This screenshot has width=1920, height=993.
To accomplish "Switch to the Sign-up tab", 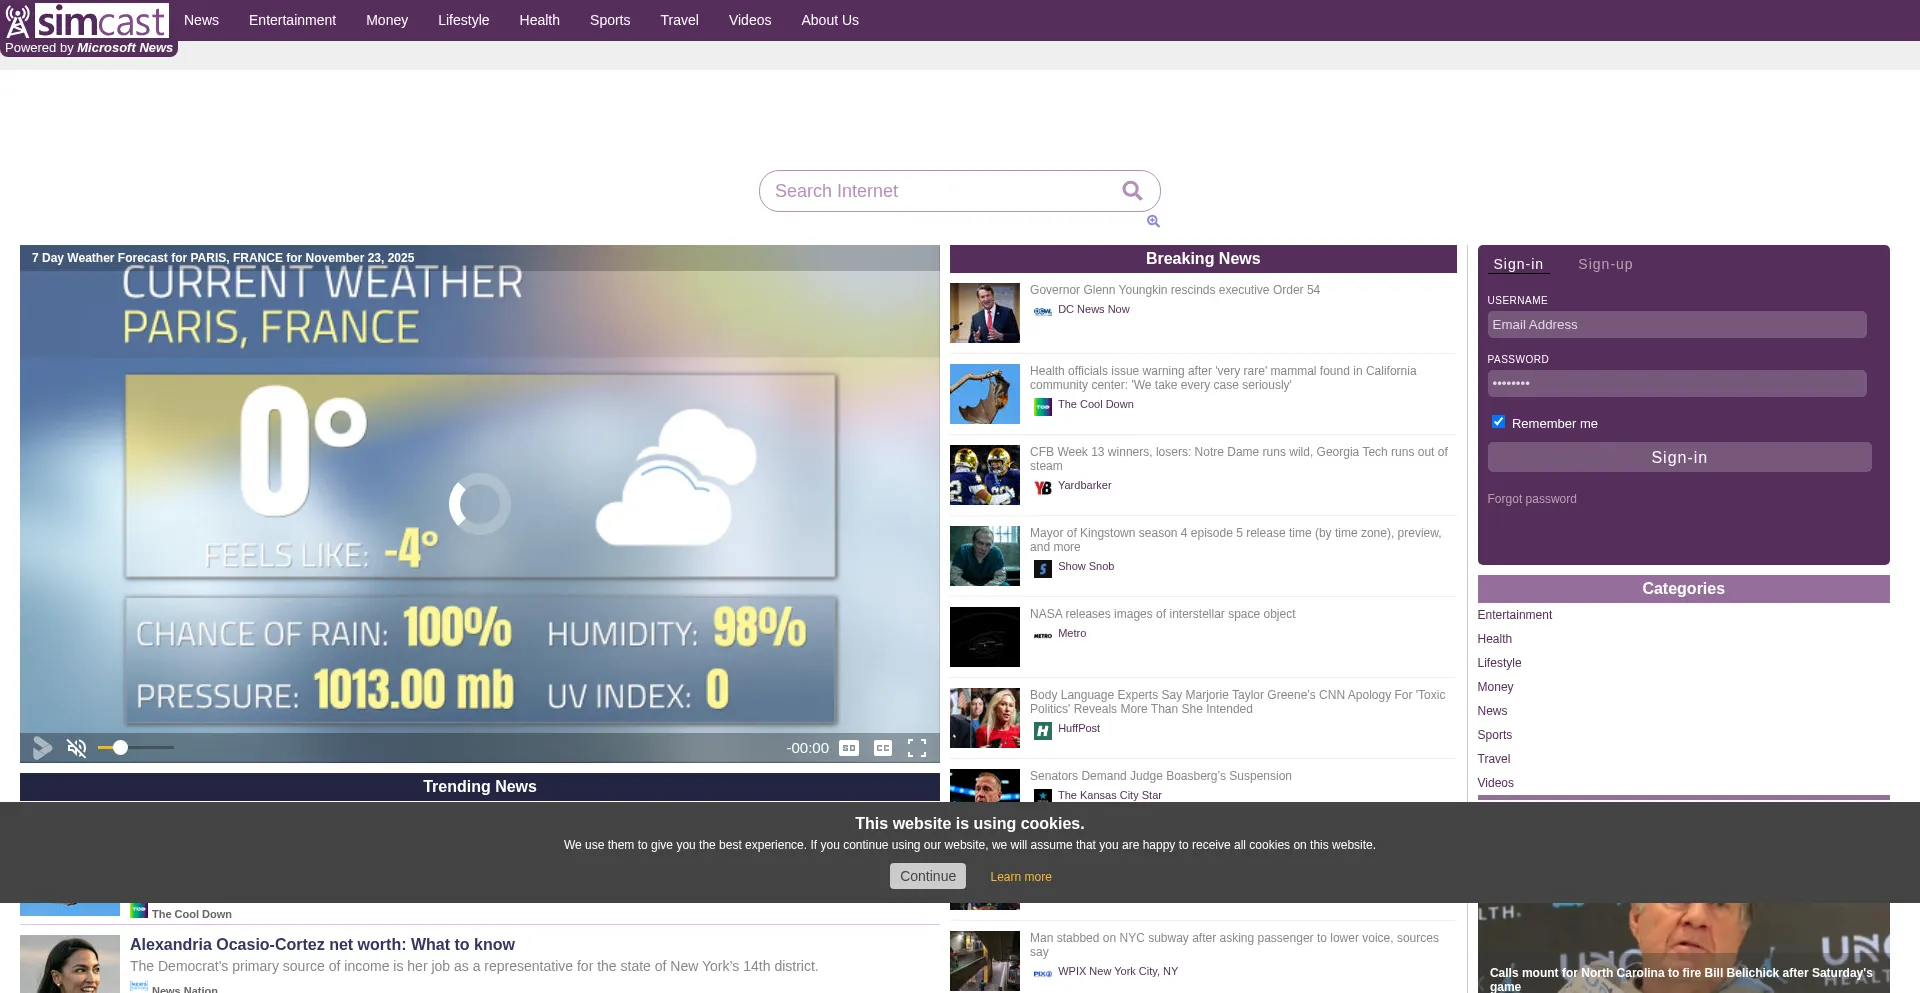I will point(1605,264).
